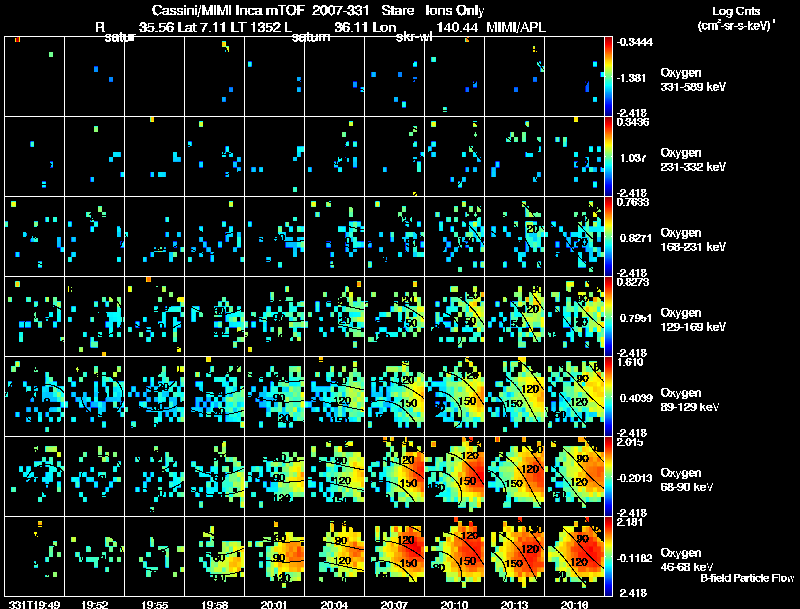Select the 68-90 keV panel at 20:13
800x609 pixels.
click(x=514, y=476)
